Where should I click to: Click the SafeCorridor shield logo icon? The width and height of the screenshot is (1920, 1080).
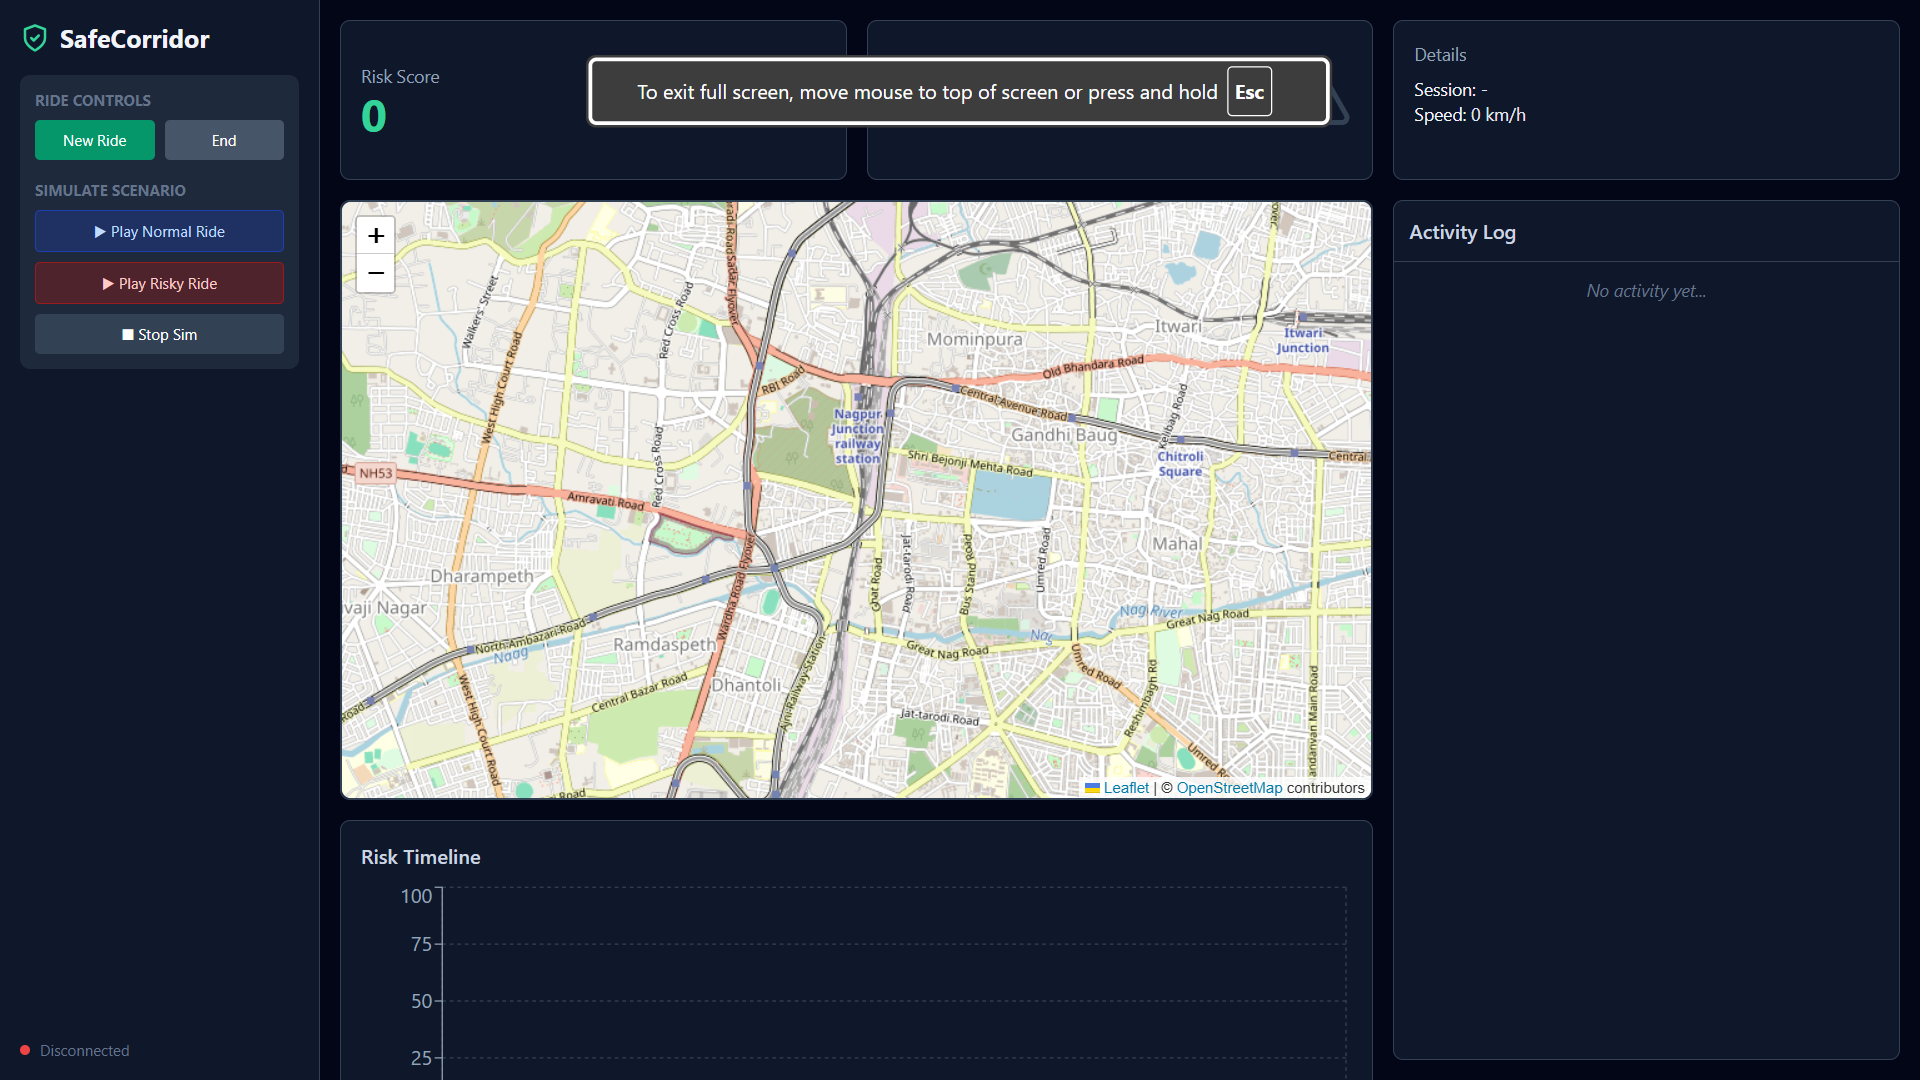point(35,39)
